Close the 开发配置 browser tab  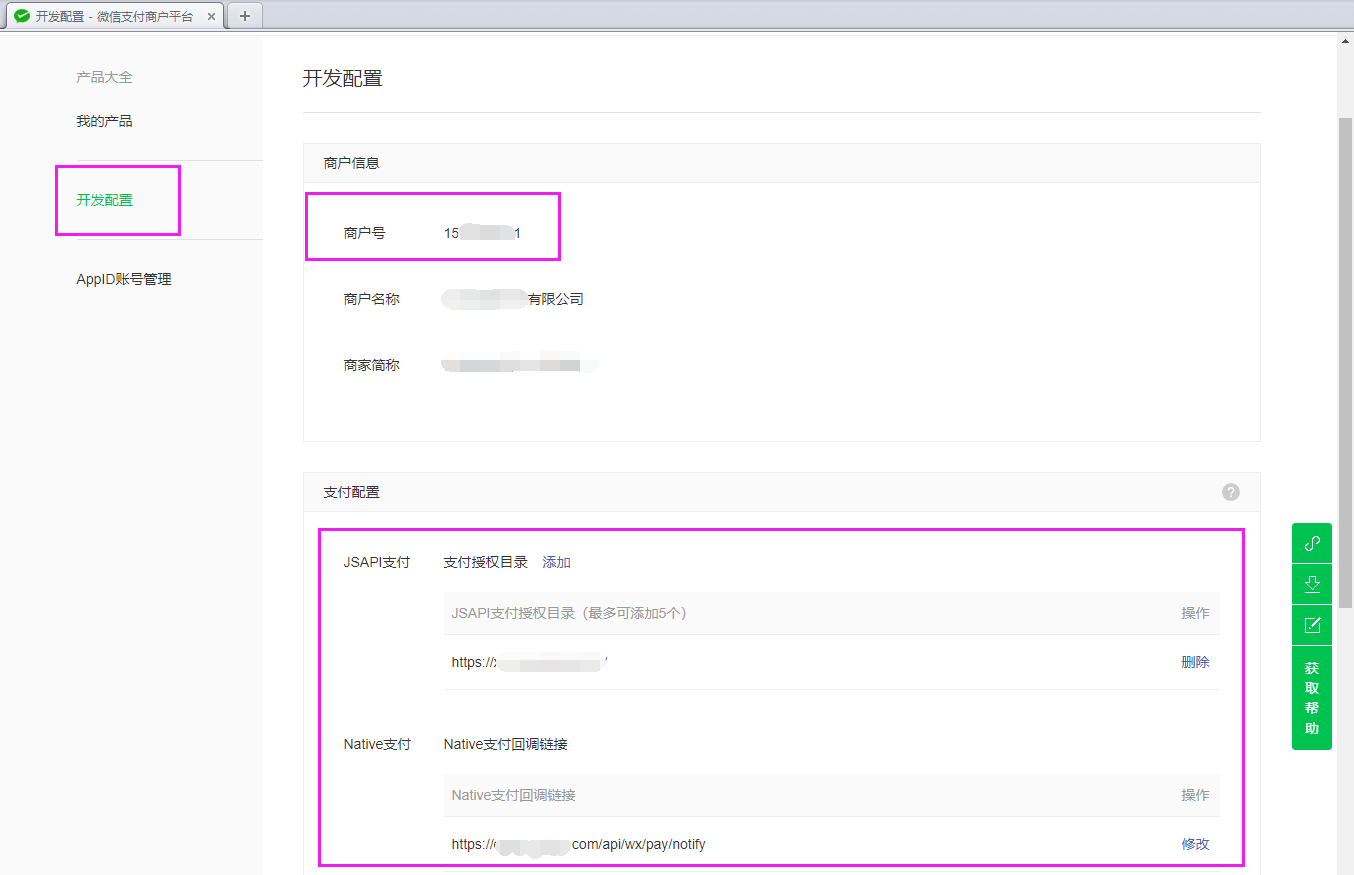tap(211, 16)
